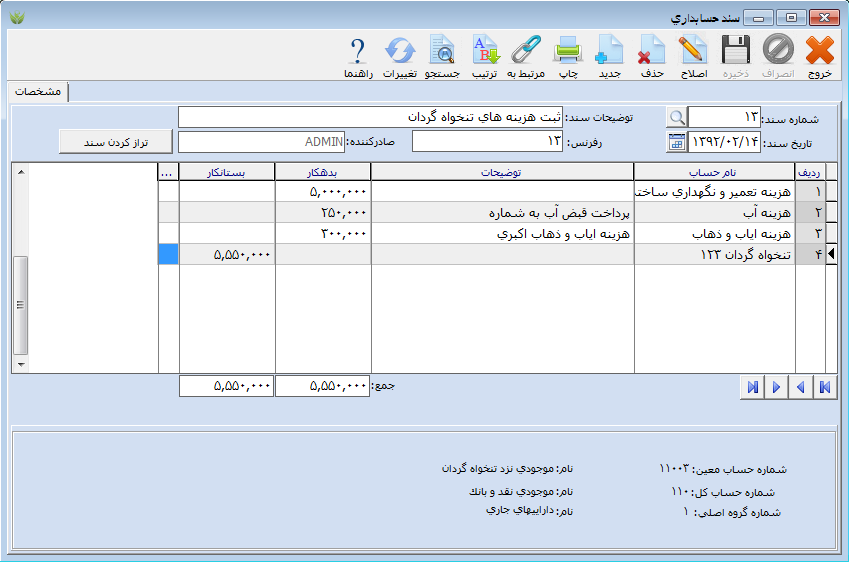Click magnifier icon beside voucher number field
The image size is (849, 562).
pyautogui.click(x=677, y=118)
